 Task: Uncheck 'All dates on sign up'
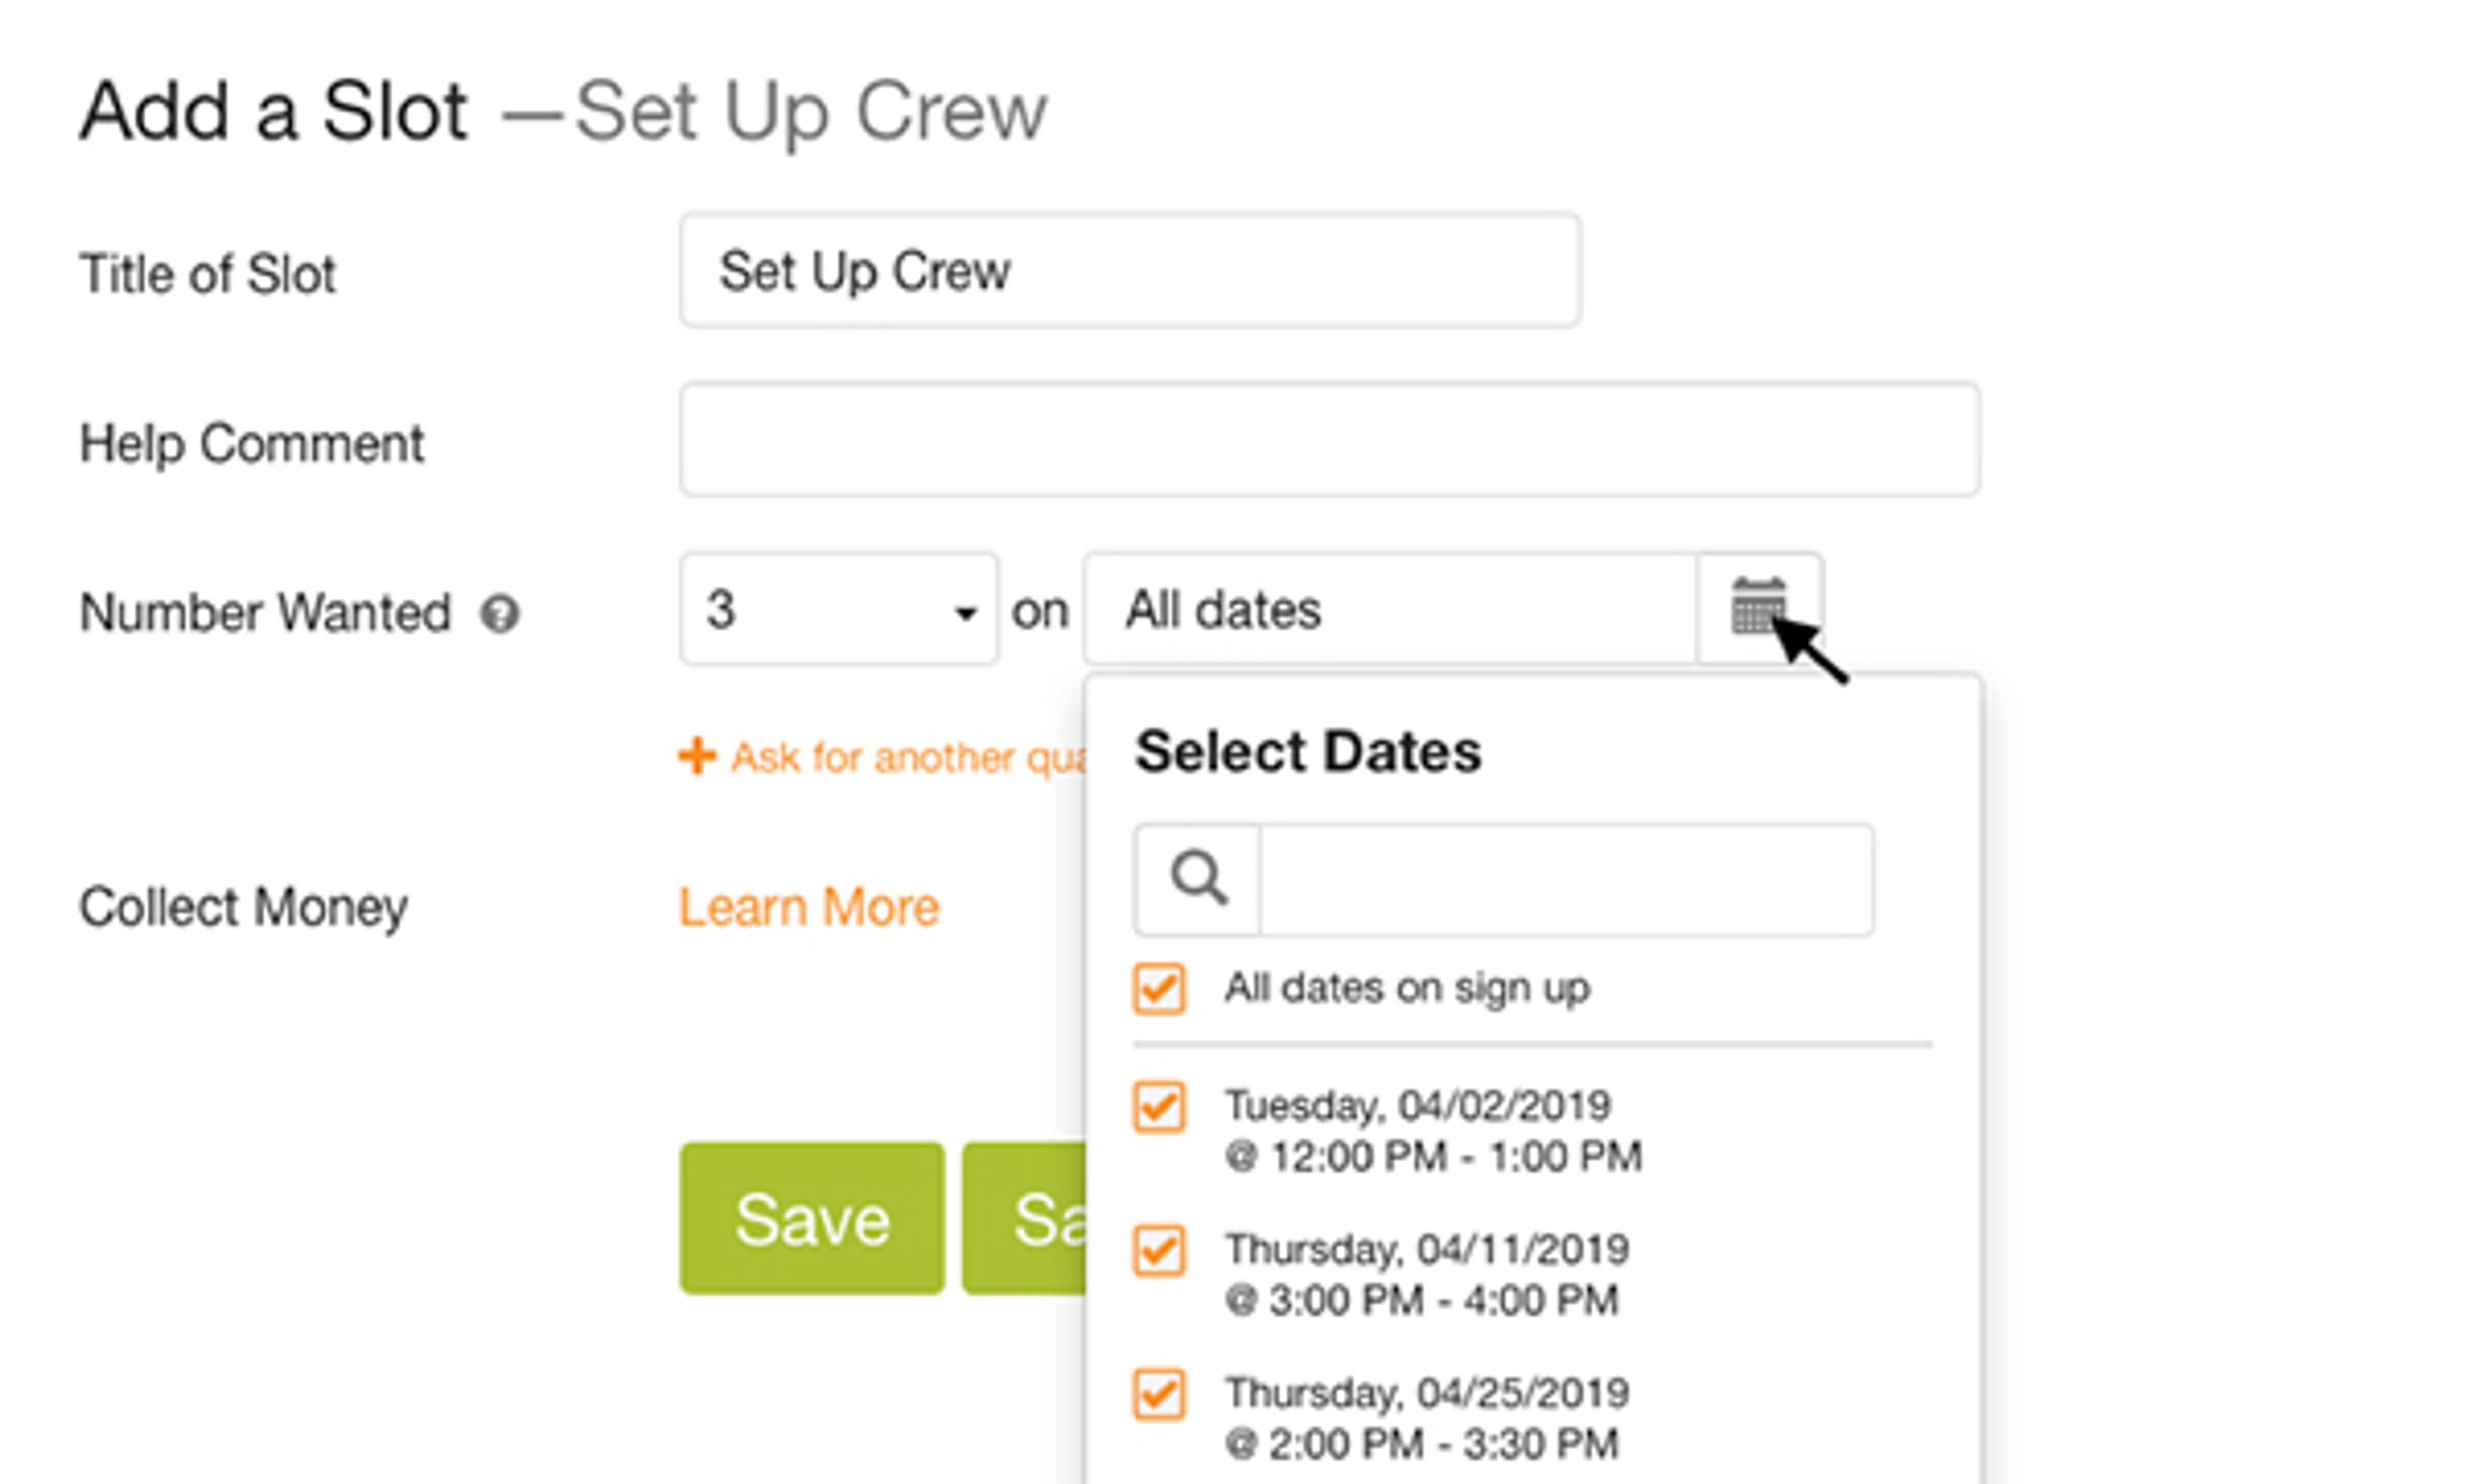pos(1160,988)
